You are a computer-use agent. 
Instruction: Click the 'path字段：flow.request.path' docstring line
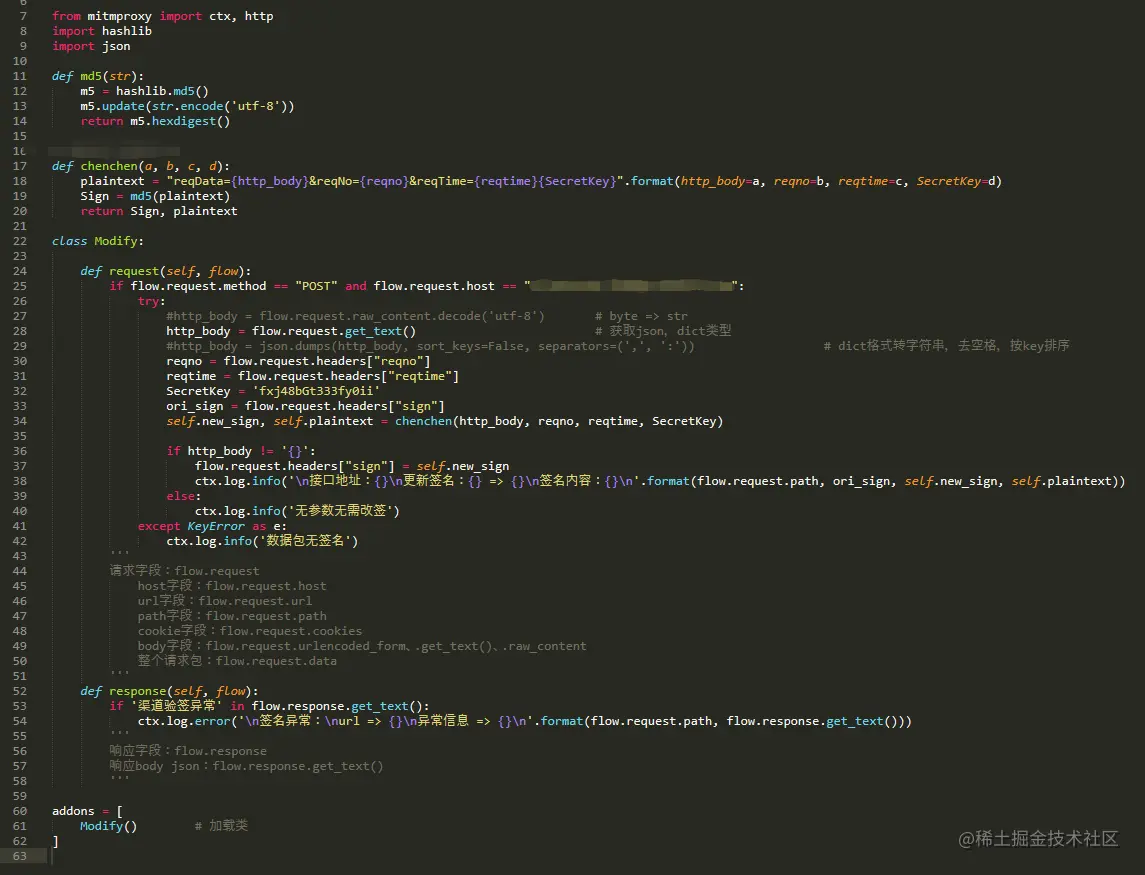[x=231, y=616]
